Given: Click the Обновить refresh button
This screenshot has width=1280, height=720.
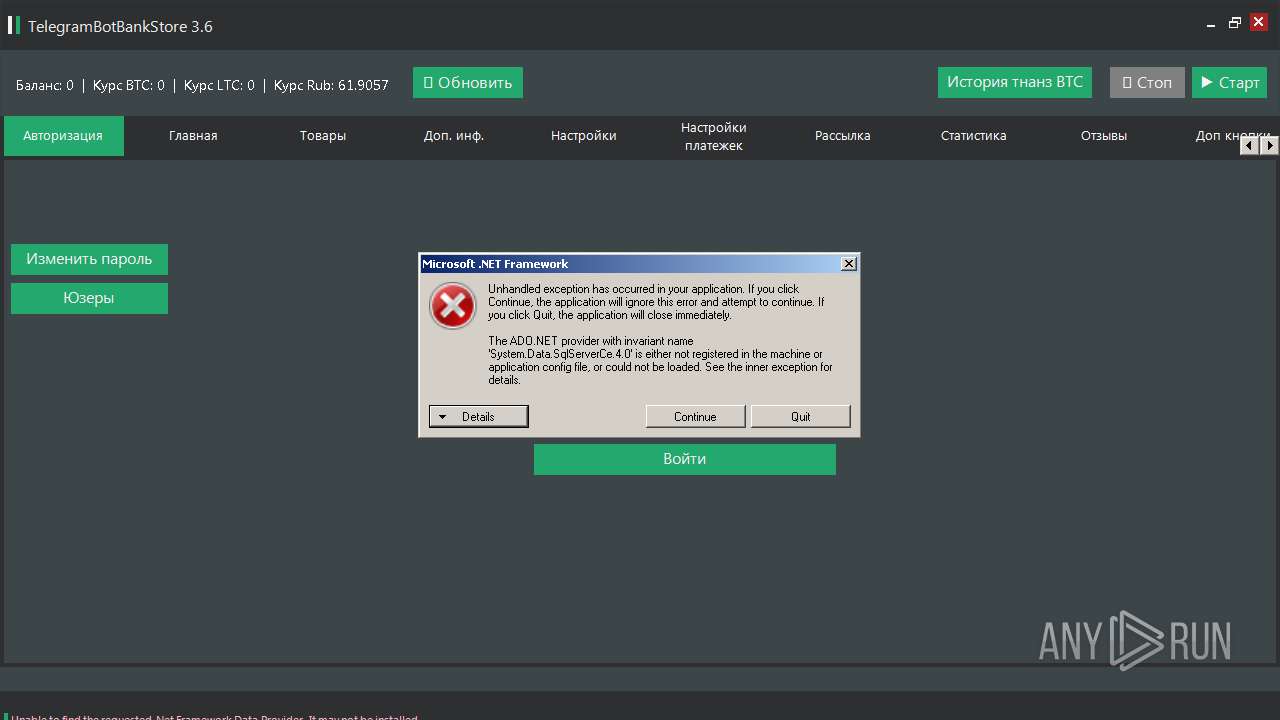Looking at the screenshot, I should tap(468, 83).
